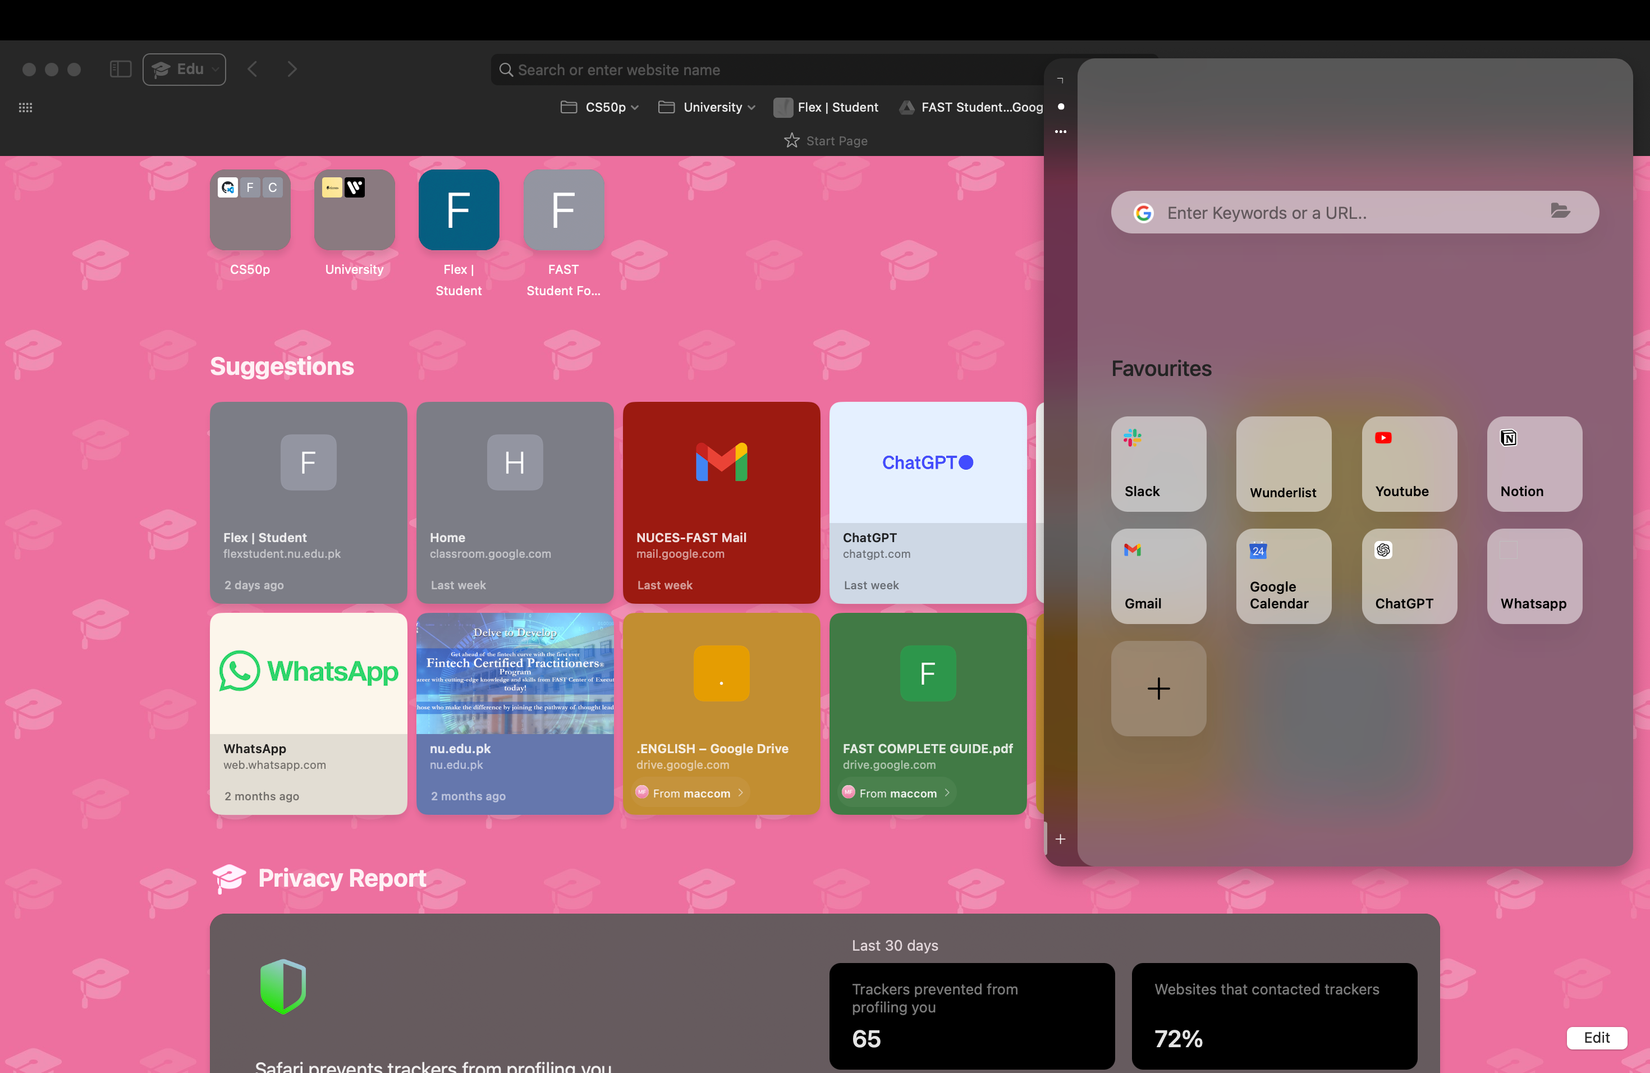Click the corner icon atop side strip
This screenshot has height=1073, width=1650.
pyautogui.click(x=1060, y=80)
